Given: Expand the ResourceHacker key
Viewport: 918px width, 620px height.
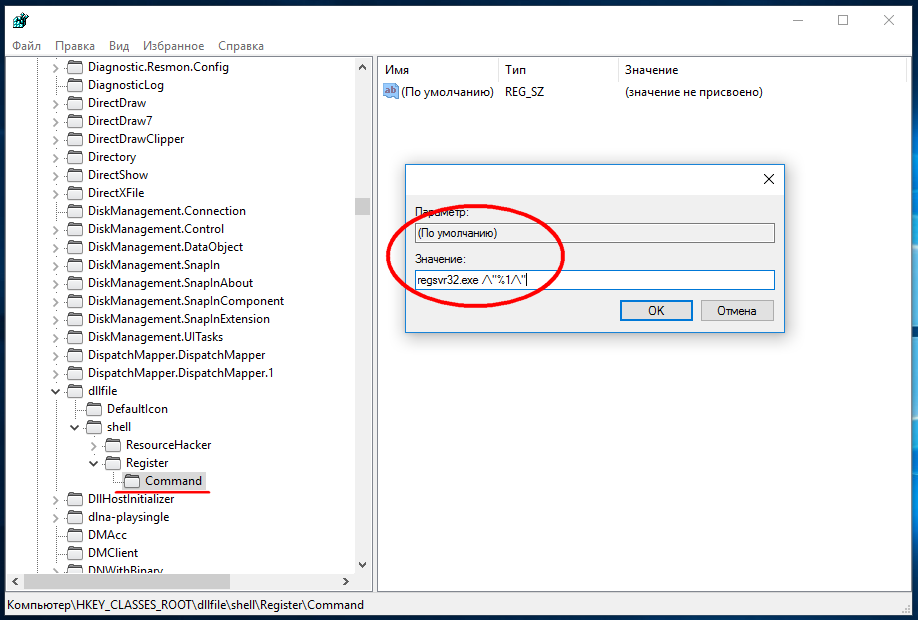Looking at the screenshot, I should (94, 446).
